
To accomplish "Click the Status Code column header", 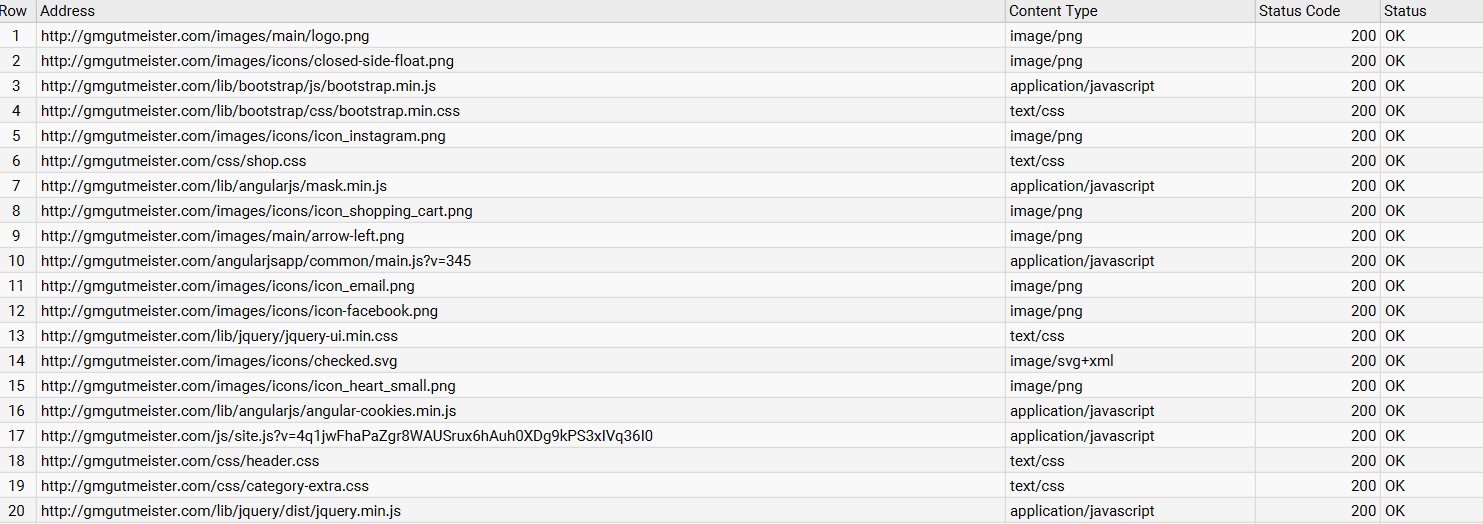I will tap(1313, 11).
